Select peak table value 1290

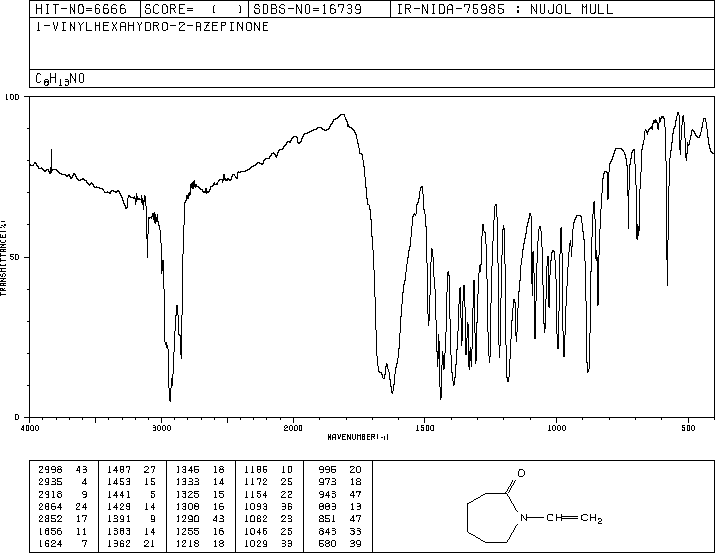point(187,519)
